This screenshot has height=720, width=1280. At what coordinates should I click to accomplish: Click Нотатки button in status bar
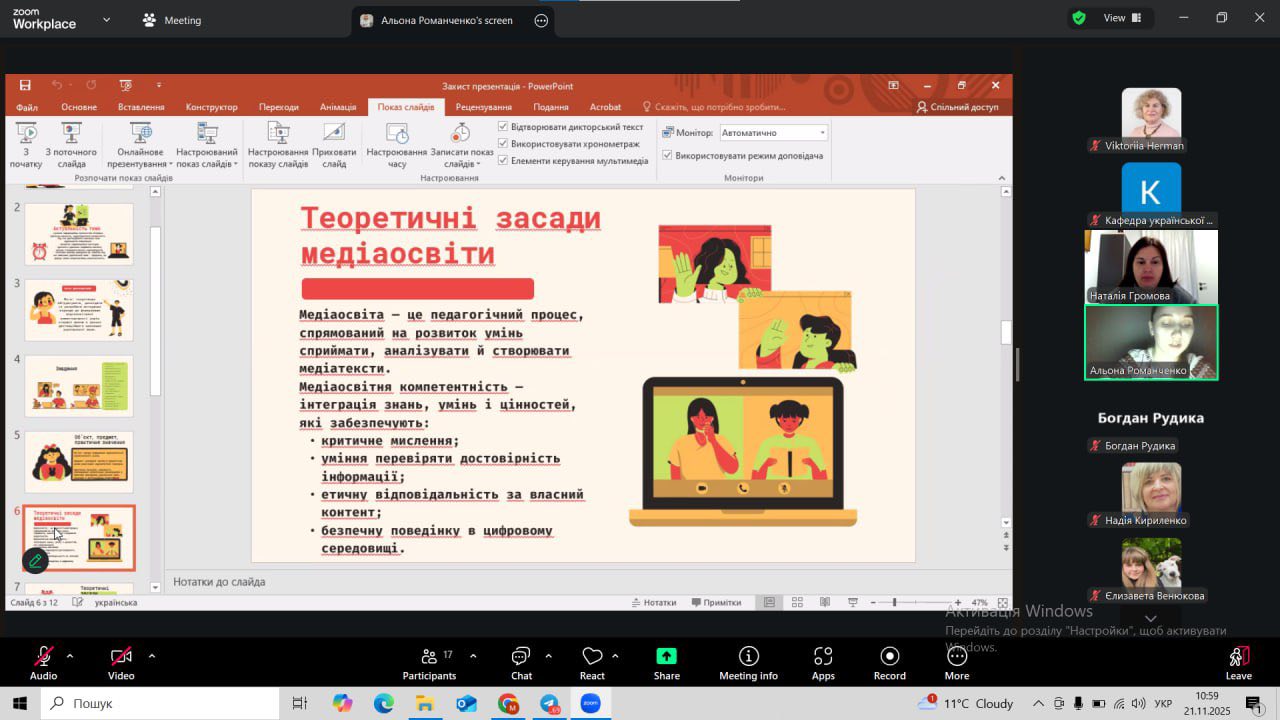pos(653,603)
